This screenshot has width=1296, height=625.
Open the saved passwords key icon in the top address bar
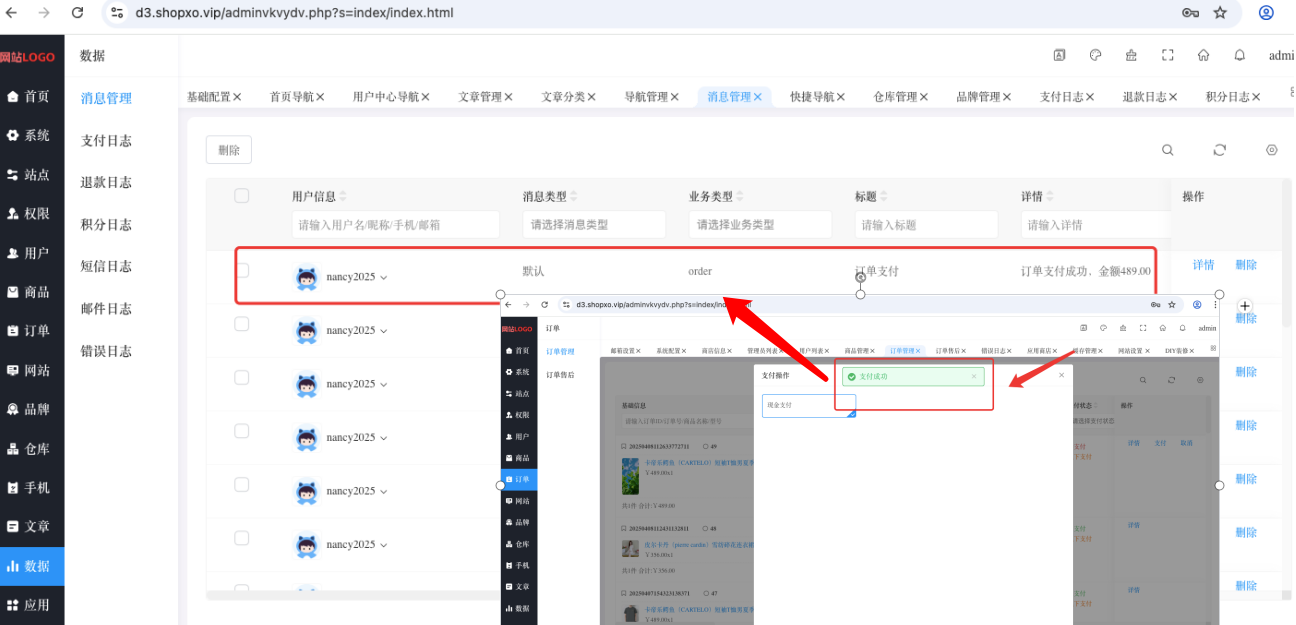pos(1190,13)
